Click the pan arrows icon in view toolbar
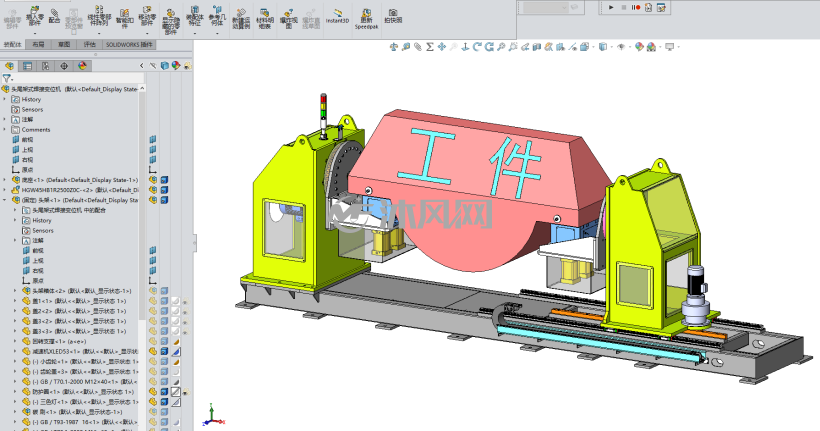The image size is (820, 431). point(442,47)
